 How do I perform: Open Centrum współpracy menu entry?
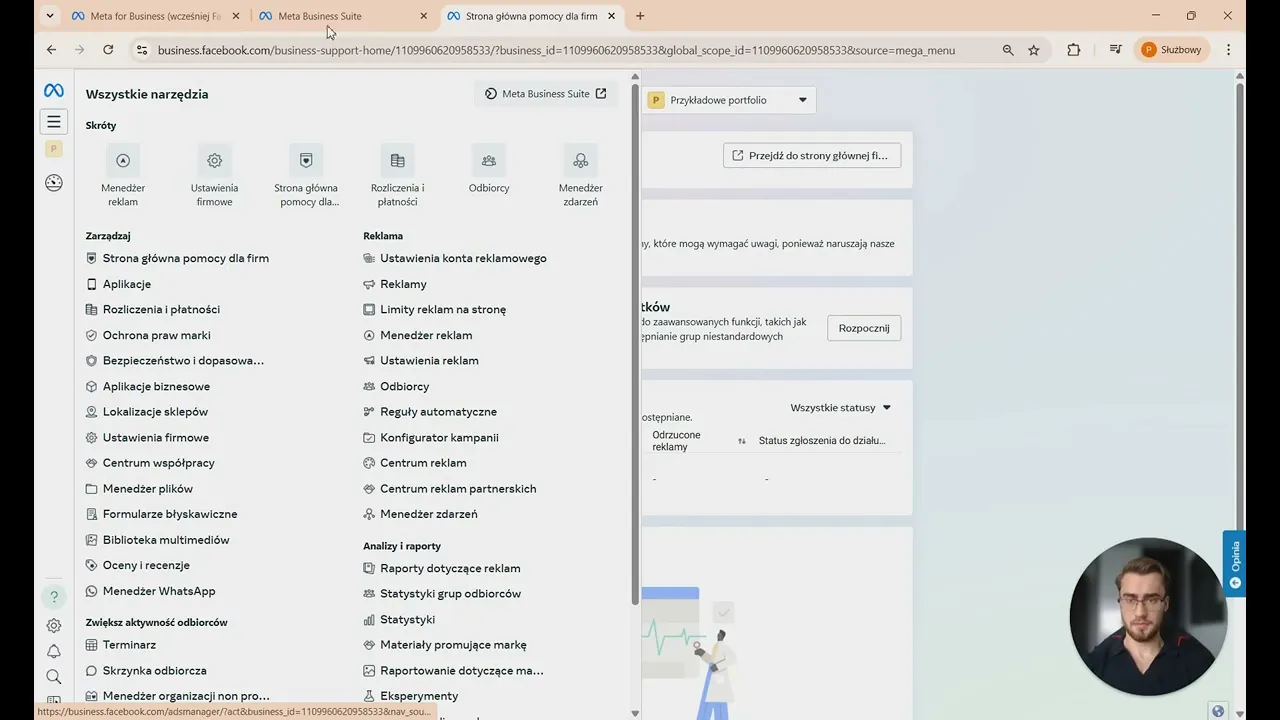pyautogui.click(x=150, y=463)
